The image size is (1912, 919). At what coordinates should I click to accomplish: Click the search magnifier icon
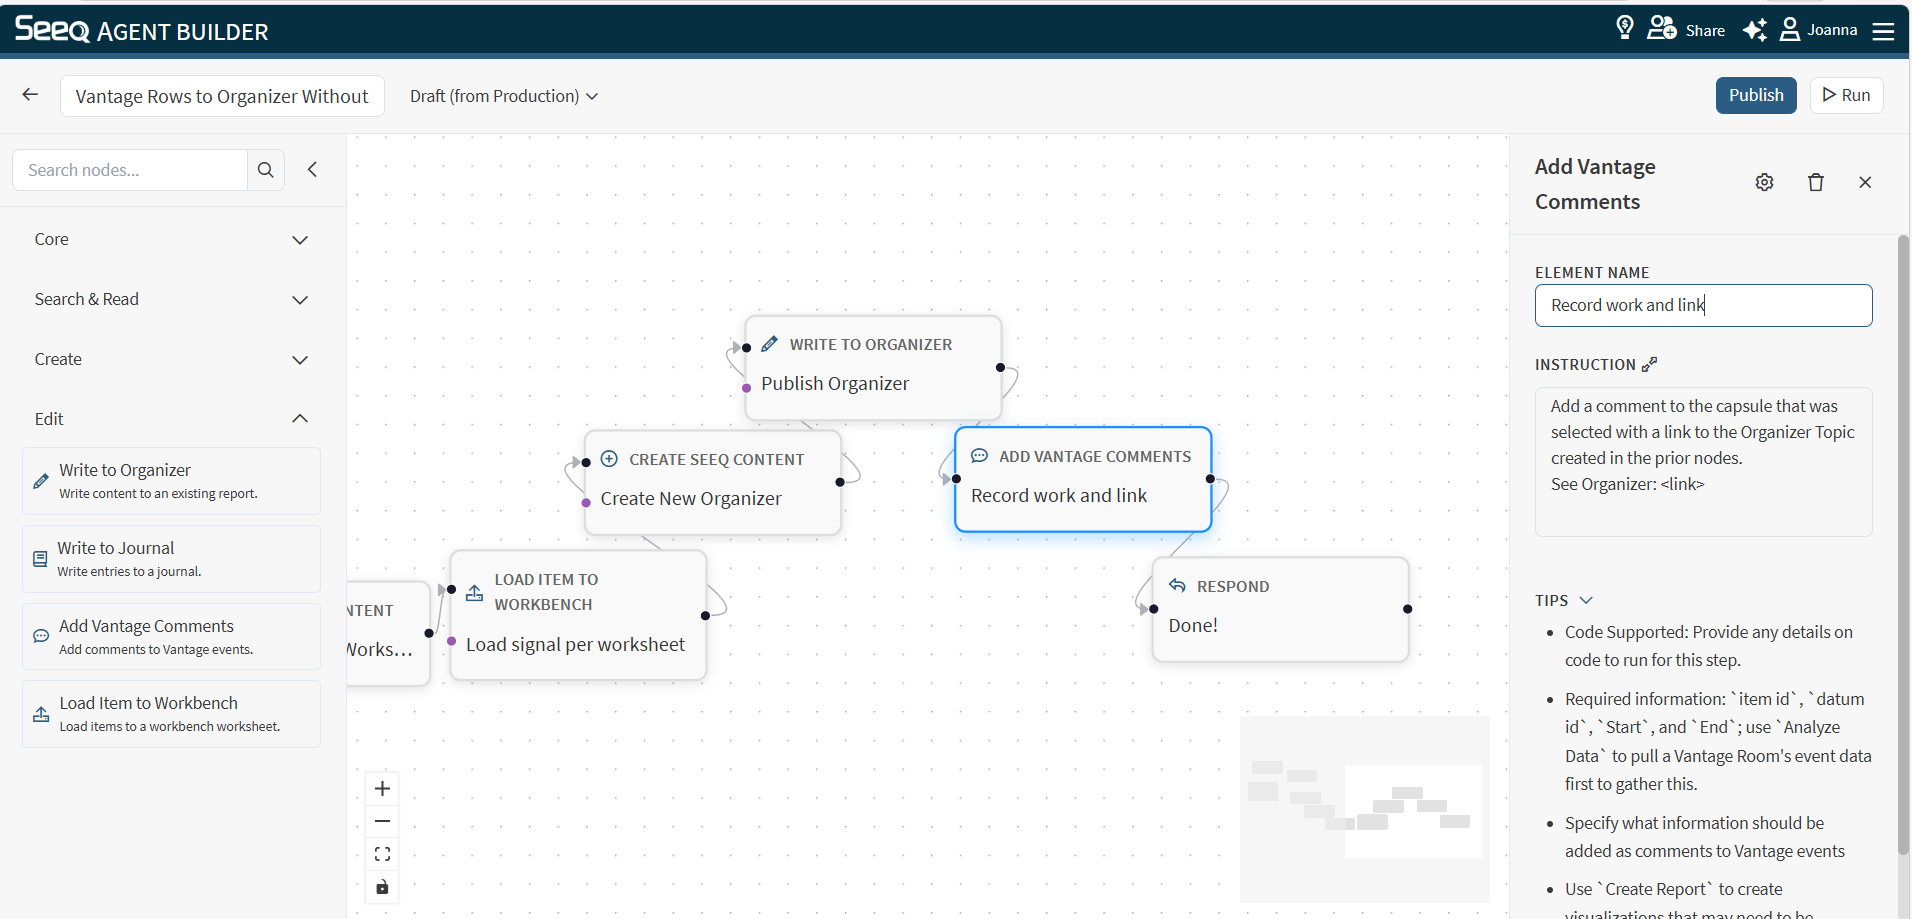point(266,170)
